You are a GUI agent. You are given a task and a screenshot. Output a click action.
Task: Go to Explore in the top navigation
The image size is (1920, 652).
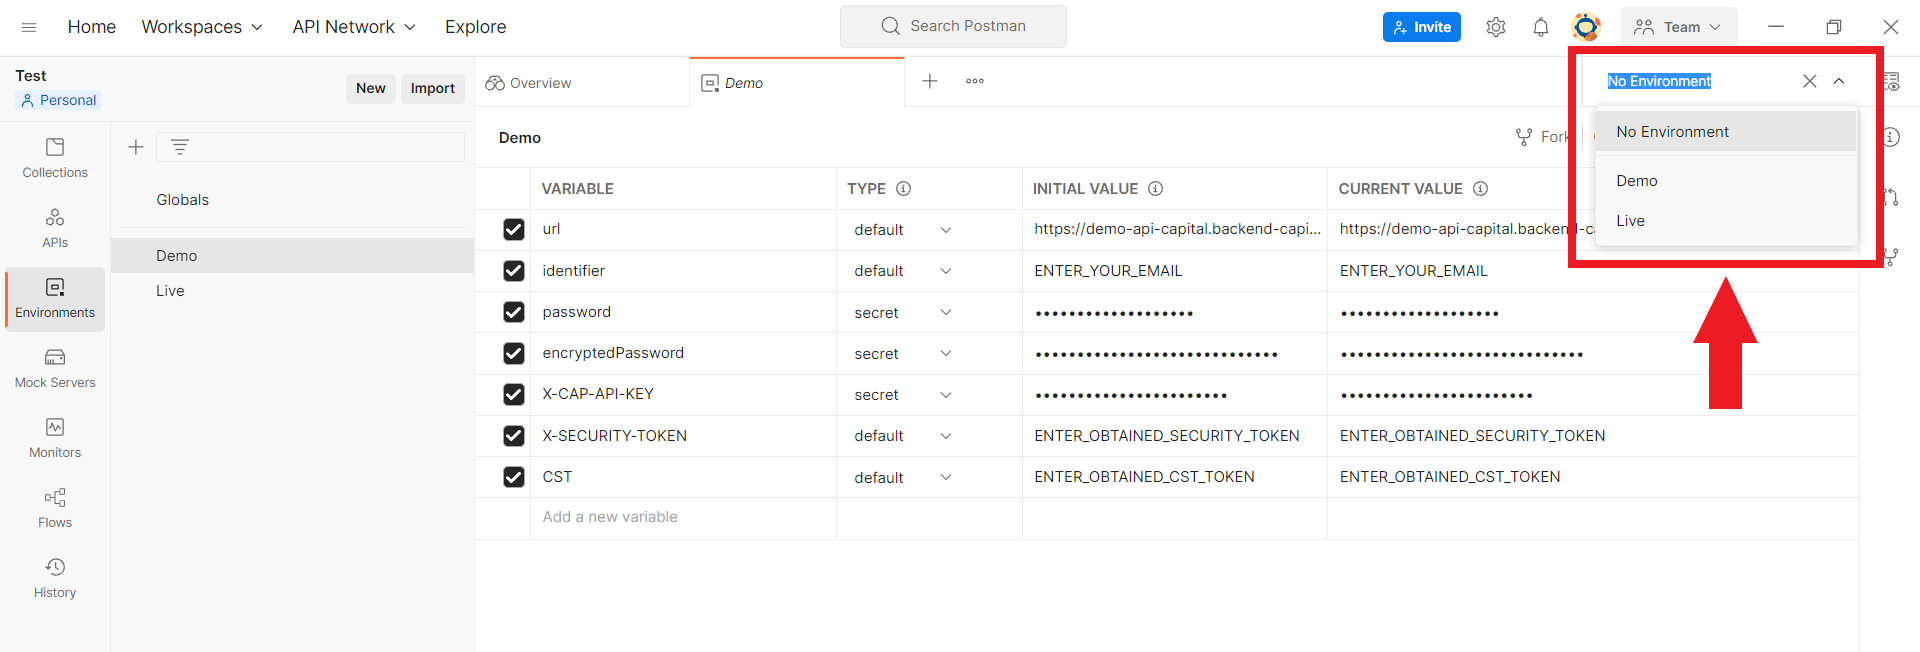[x=476, y=27]
